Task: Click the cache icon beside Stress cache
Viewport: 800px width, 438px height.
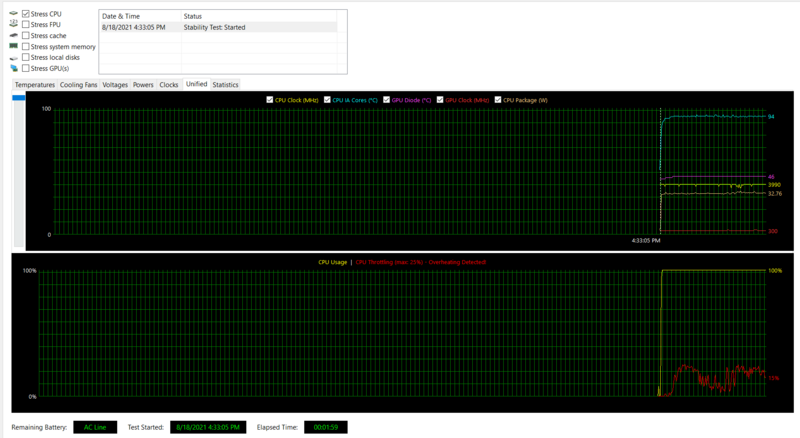Action: [x=13, y=35]
